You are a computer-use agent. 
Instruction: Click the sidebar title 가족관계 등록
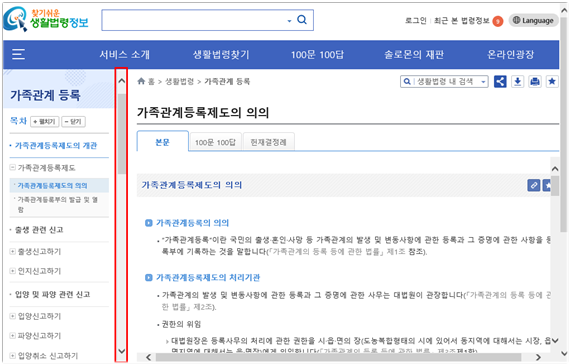[45, 95]
